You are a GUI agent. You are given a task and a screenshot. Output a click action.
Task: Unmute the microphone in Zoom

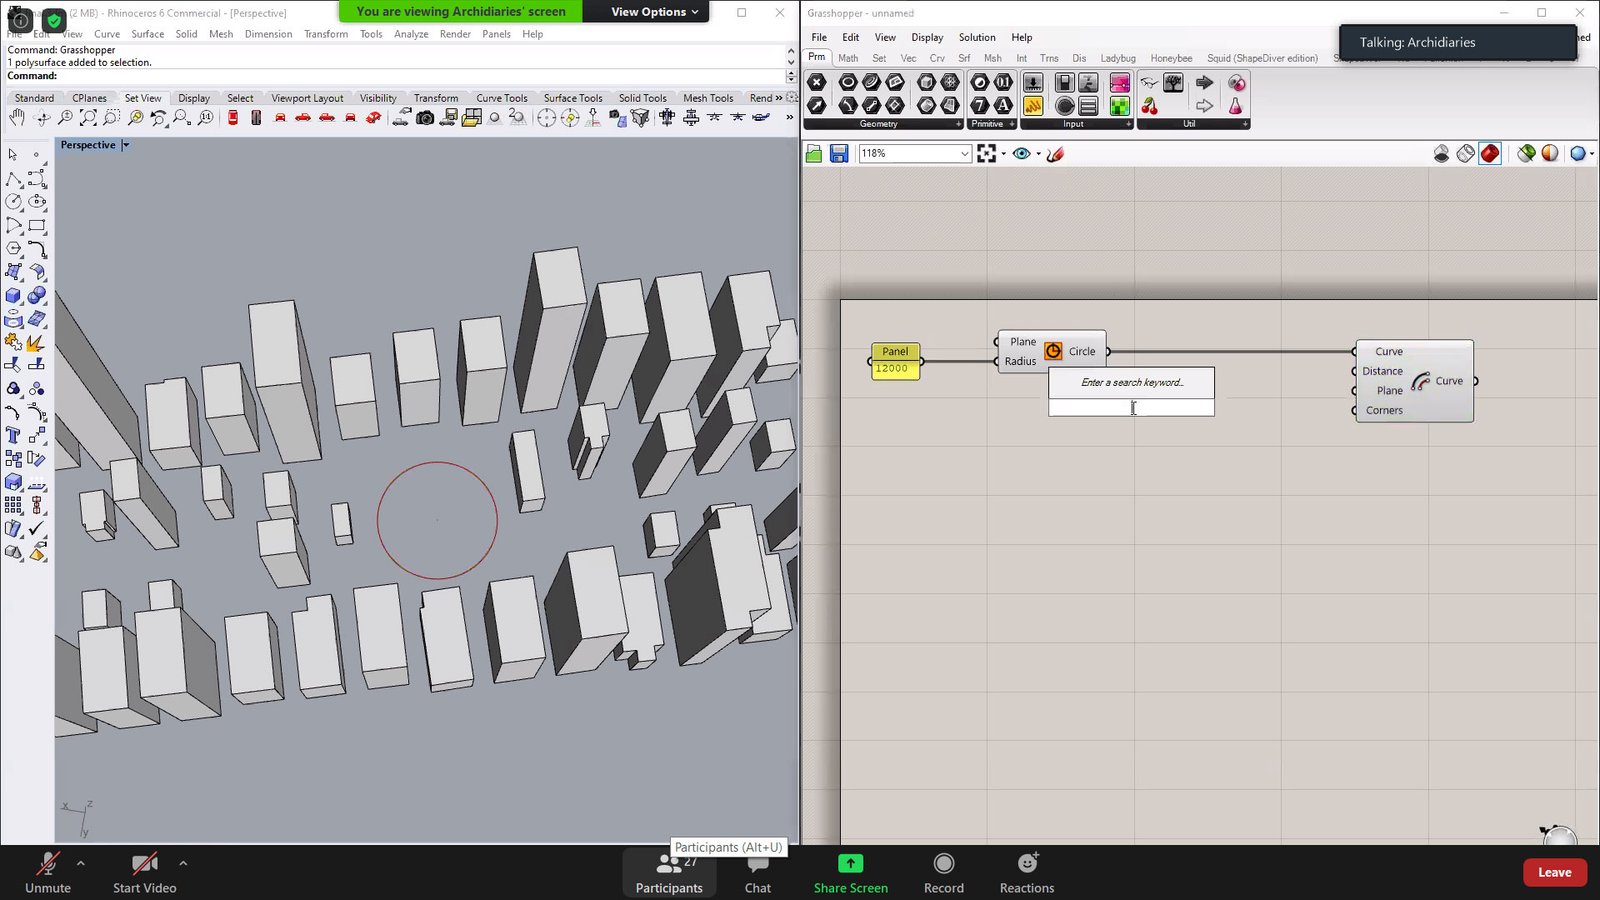pos(47,872)
